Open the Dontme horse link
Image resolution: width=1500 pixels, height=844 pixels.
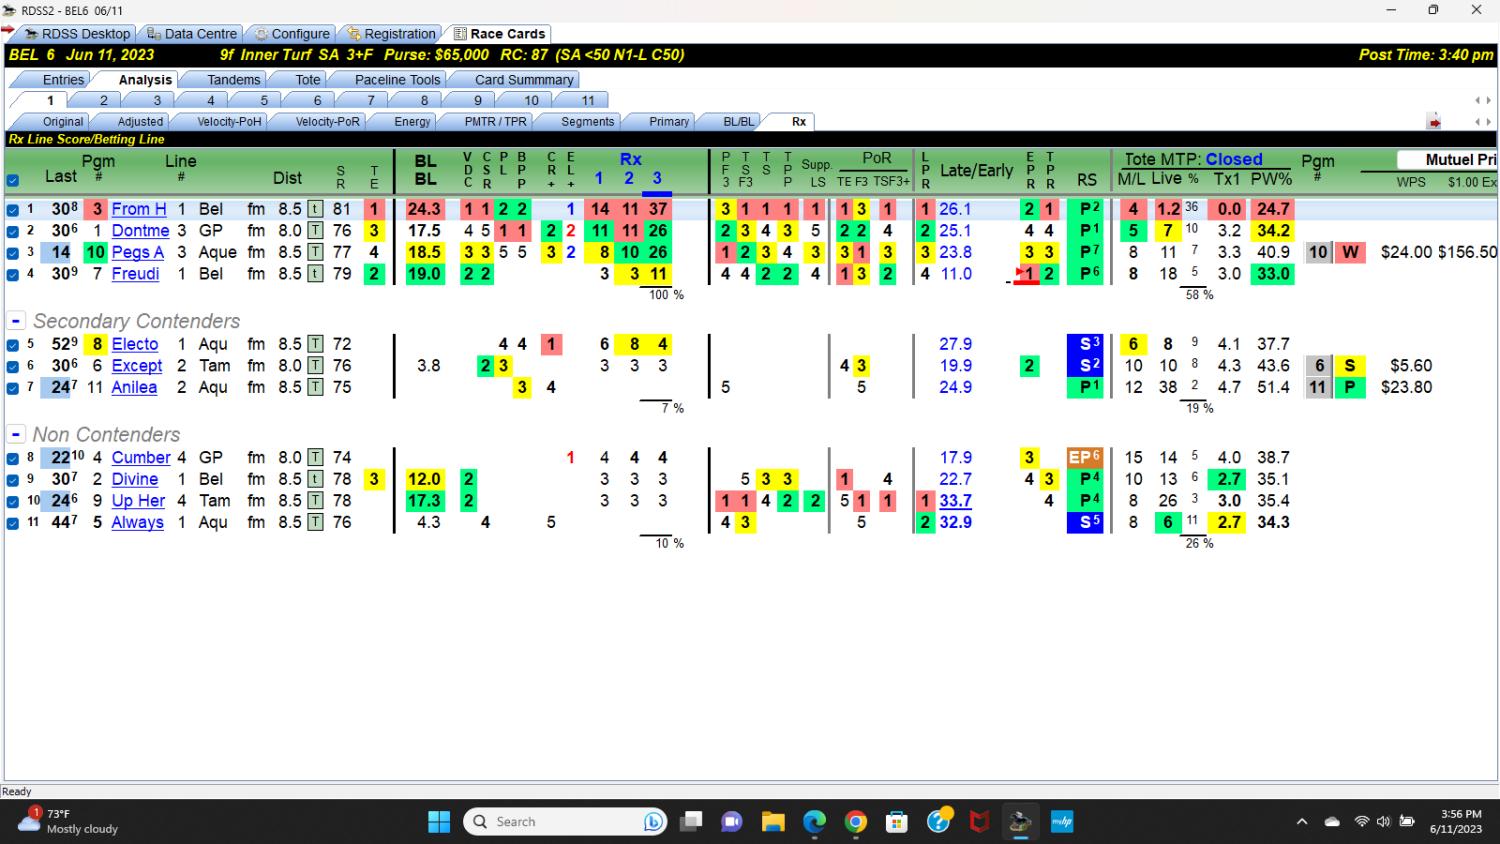click(140, 231)
